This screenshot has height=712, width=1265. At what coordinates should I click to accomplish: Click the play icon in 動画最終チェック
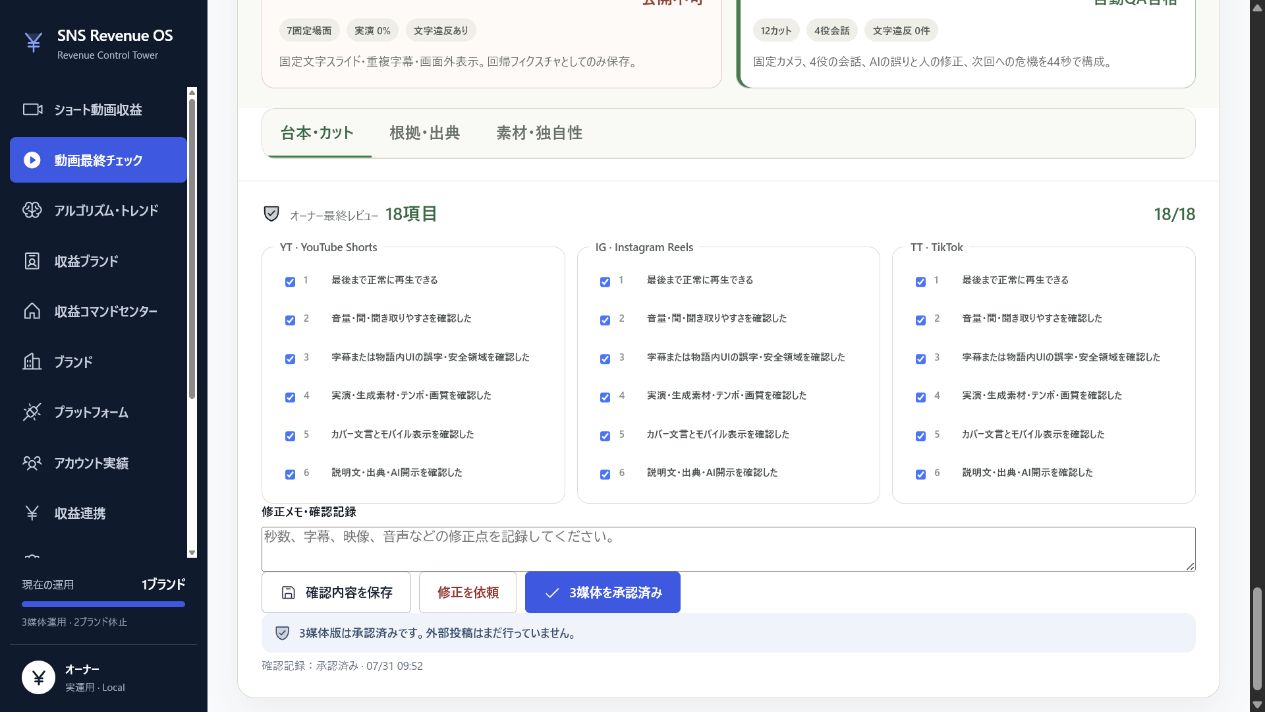click(x=32, y=160)
